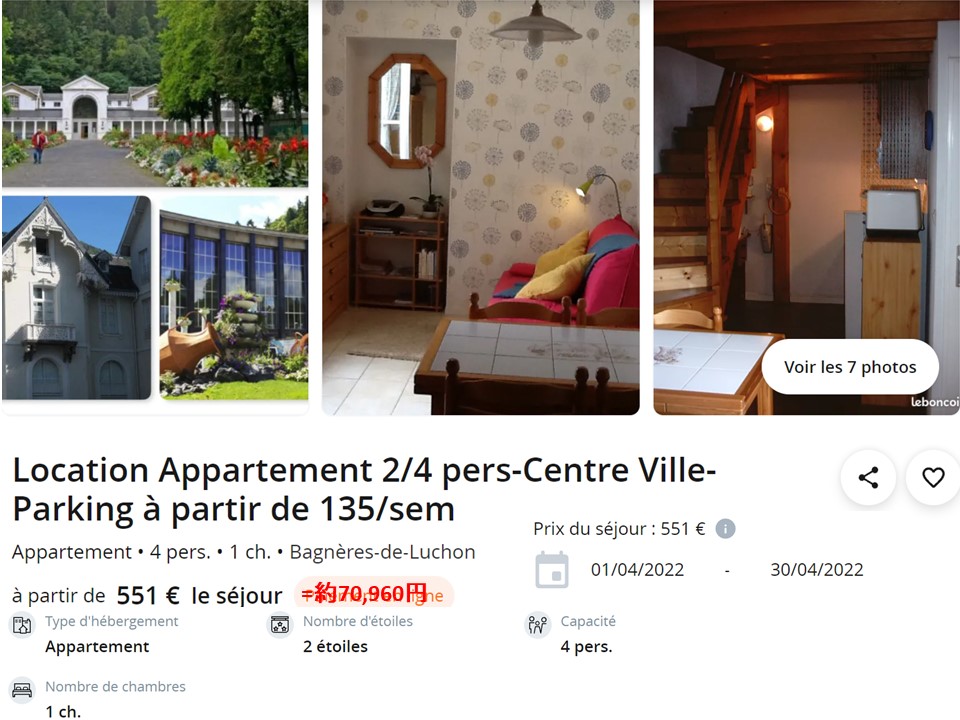Save listing with the heart icon
This screenshot has height=720, width=960.
933,478
